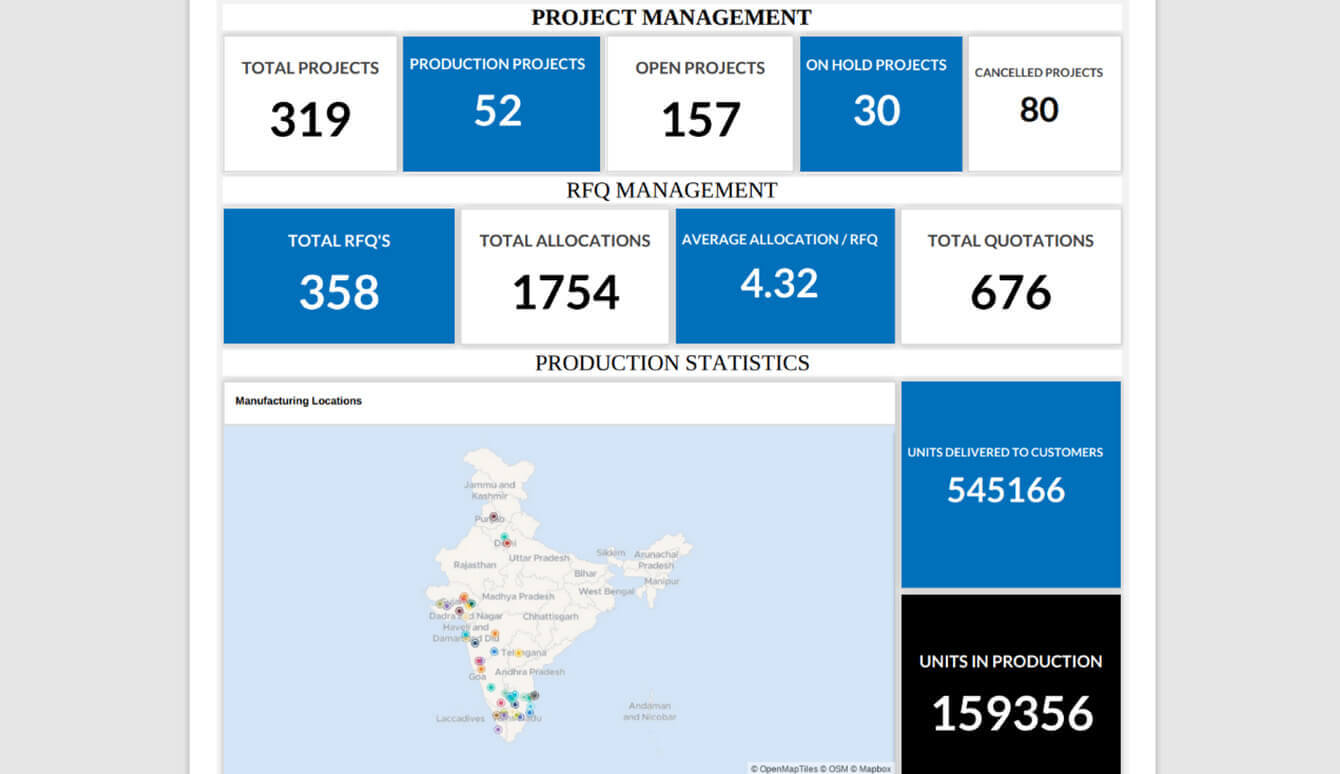Click the blue marker in Andhra Pradesh region
1340x774 pixels.
(492, 651)
